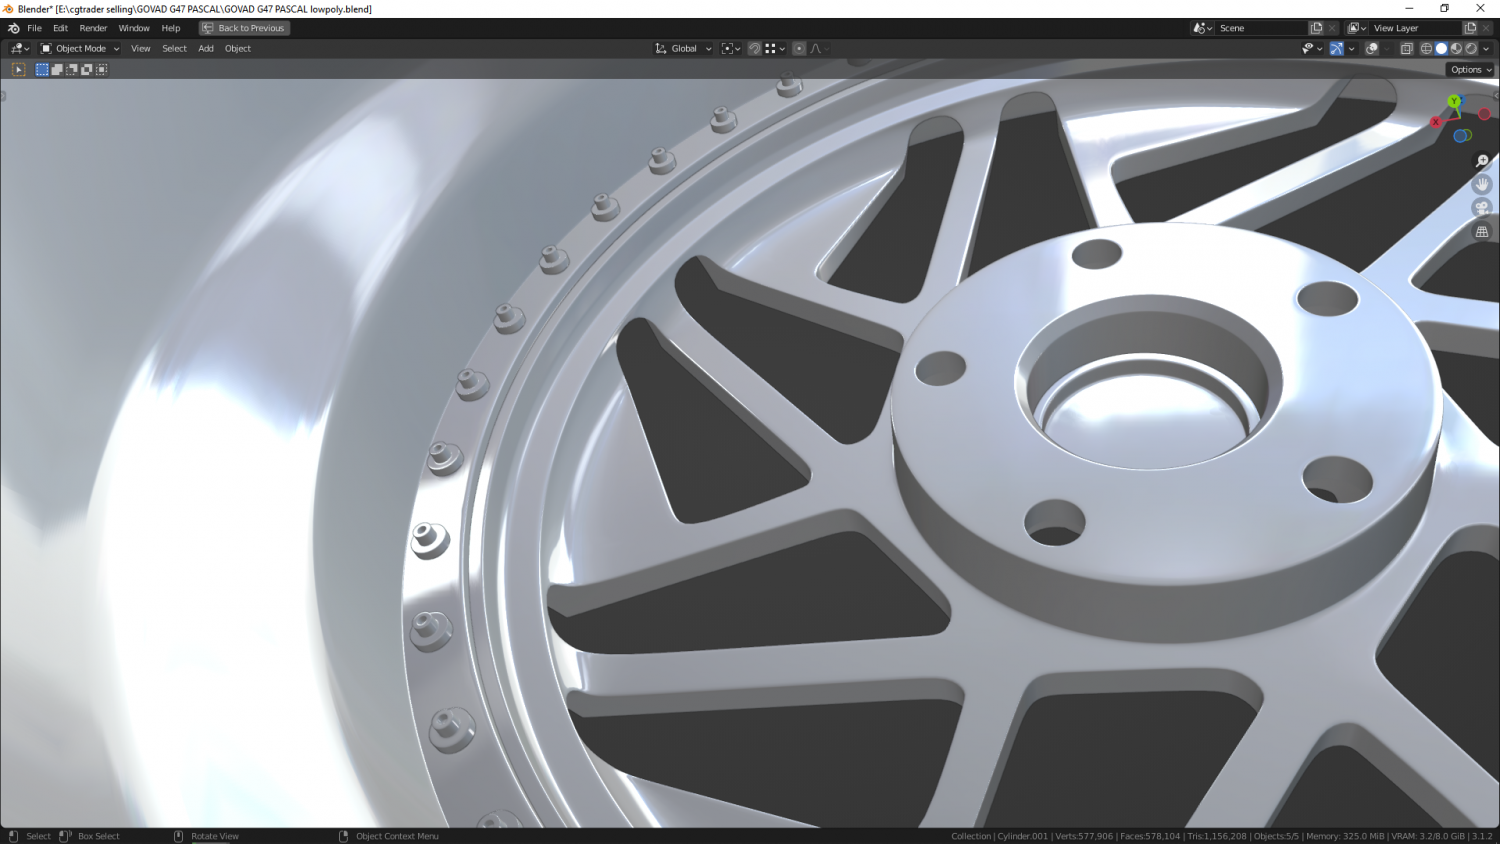Viewport: 1500px width, 844px height.
Task: Click 'Cylinder.001' in status bar
Action: coord(1022,836)
